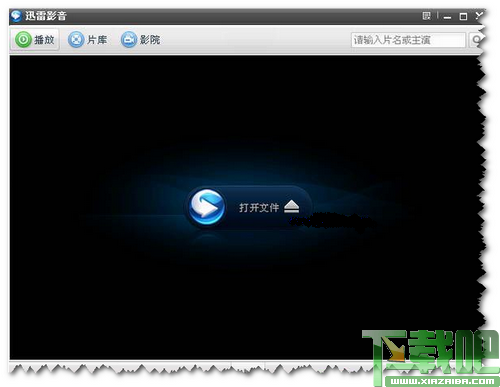Screen dimensions: 500x387
Task: Switch to the 播放 tab label
Action: tap(44, 40)
